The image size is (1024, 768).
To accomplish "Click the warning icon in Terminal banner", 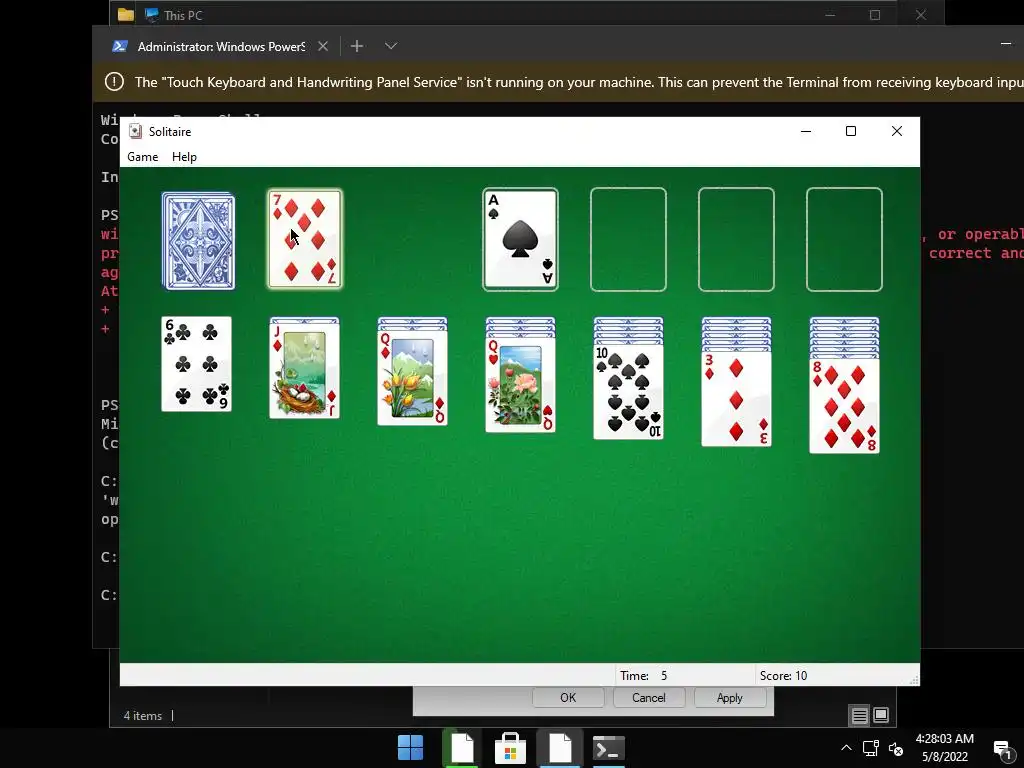I will [x=114, y=82].
